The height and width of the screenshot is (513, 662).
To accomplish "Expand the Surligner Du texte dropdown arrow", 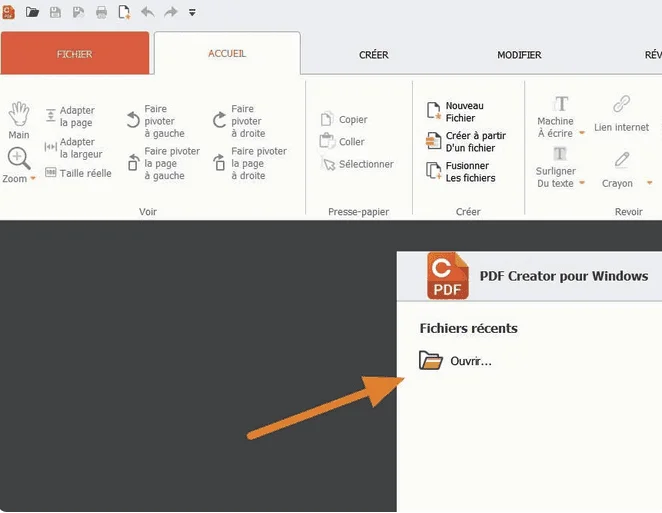I will pyautogui.click(x=582, y=183).
